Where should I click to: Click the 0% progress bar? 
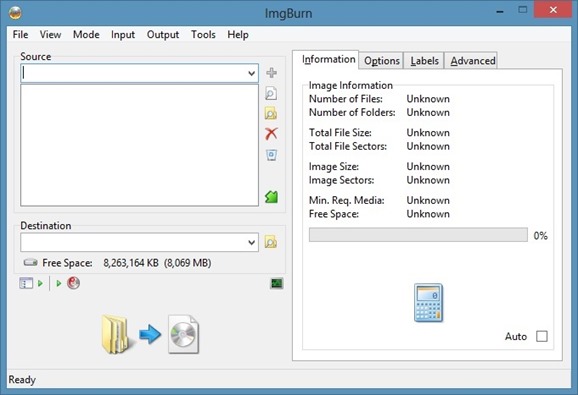(418, 235)
